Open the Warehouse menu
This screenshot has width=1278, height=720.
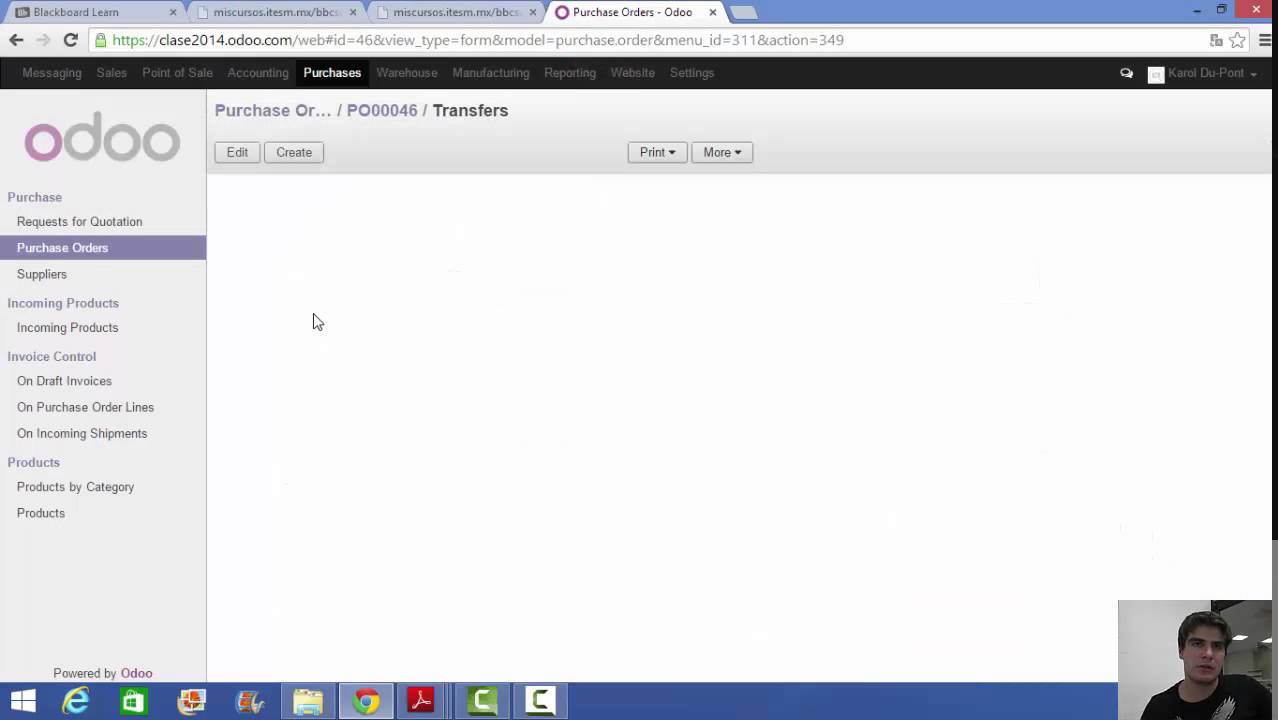(407, 73)
